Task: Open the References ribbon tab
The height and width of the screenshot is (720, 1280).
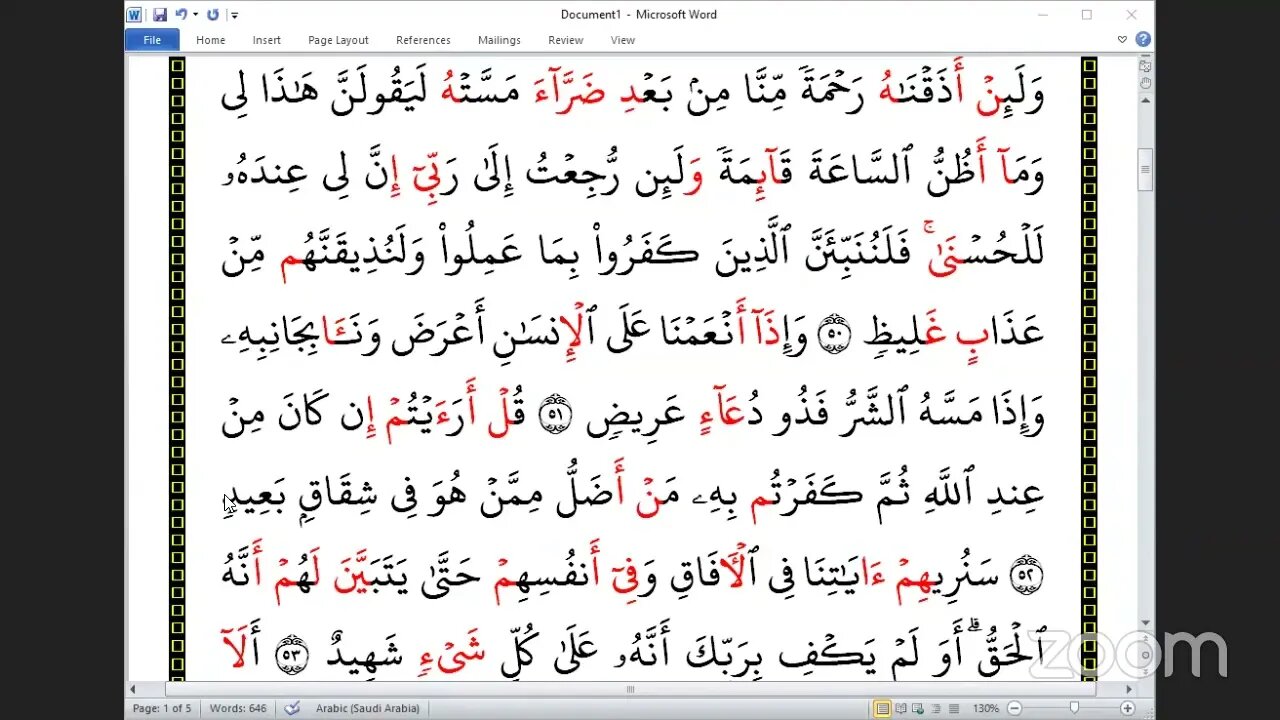Action: tap(423, 40)
